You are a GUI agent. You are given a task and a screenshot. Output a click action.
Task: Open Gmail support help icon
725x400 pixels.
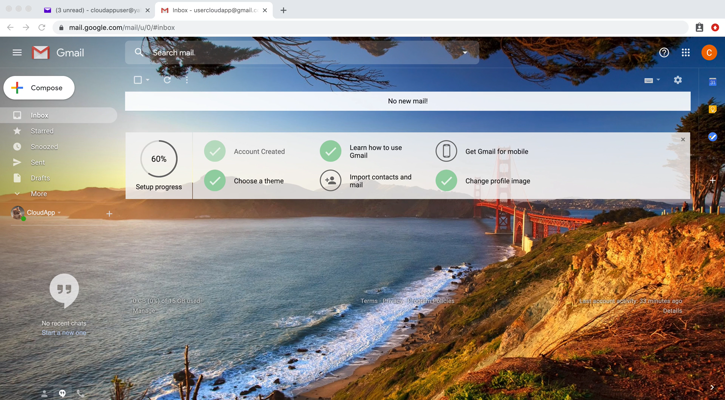[x=663, y=53]
